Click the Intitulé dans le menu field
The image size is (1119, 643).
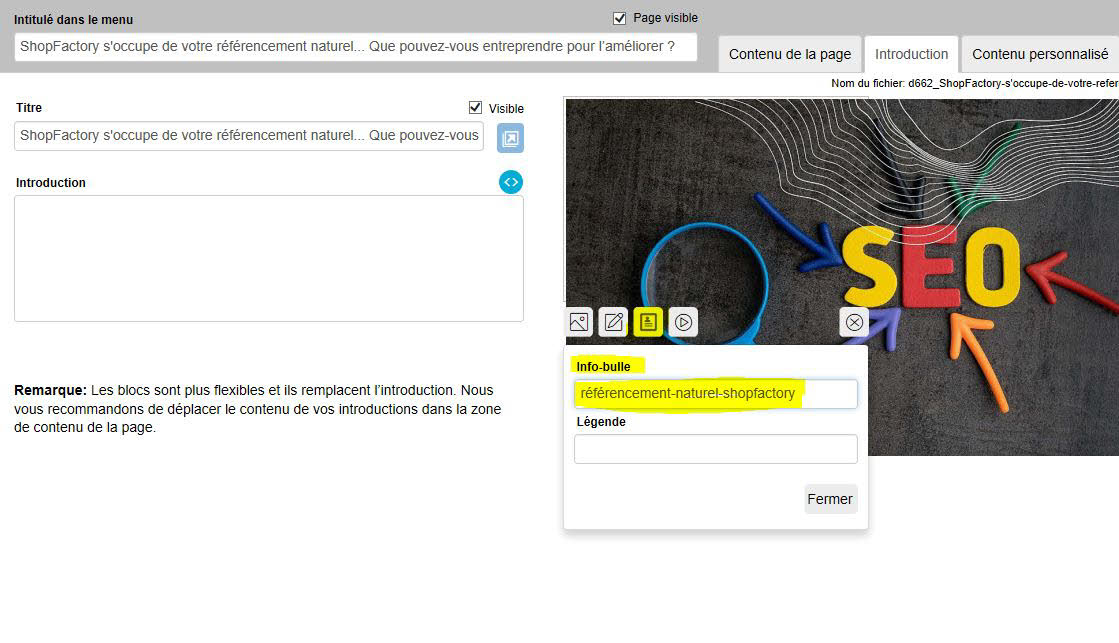[355, 47]
